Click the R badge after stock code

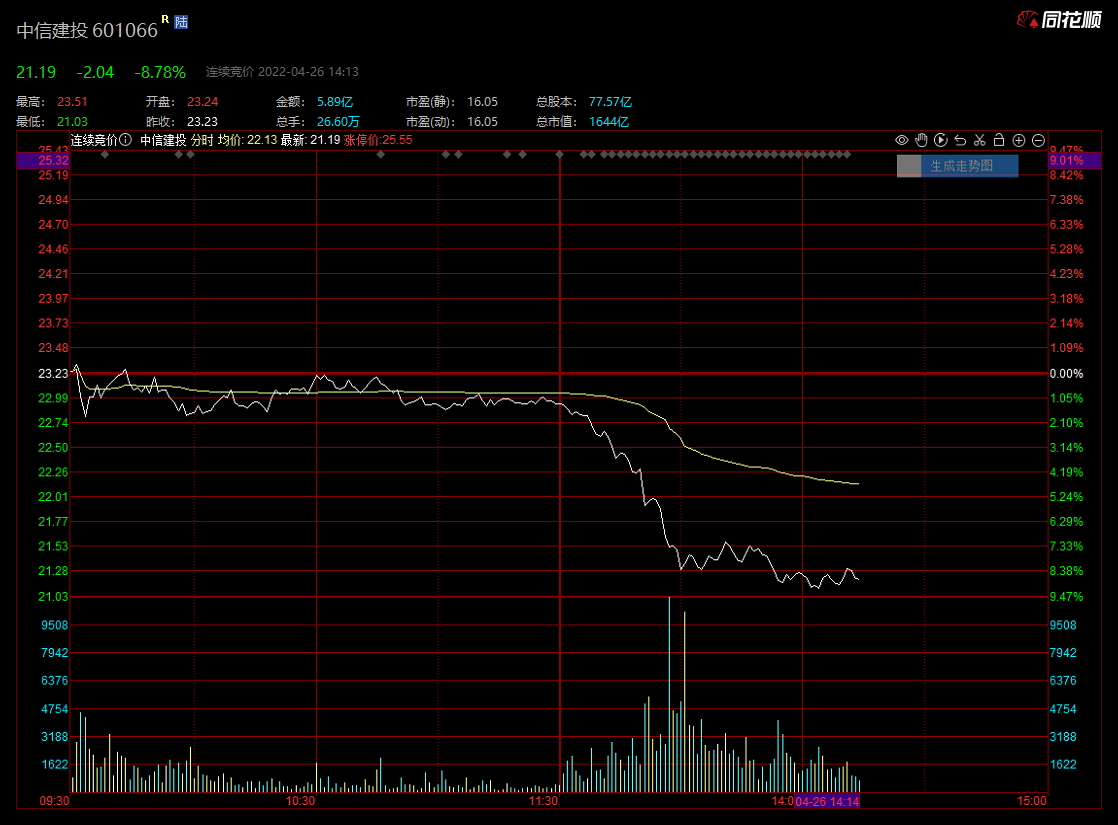(x=165, y=19)
